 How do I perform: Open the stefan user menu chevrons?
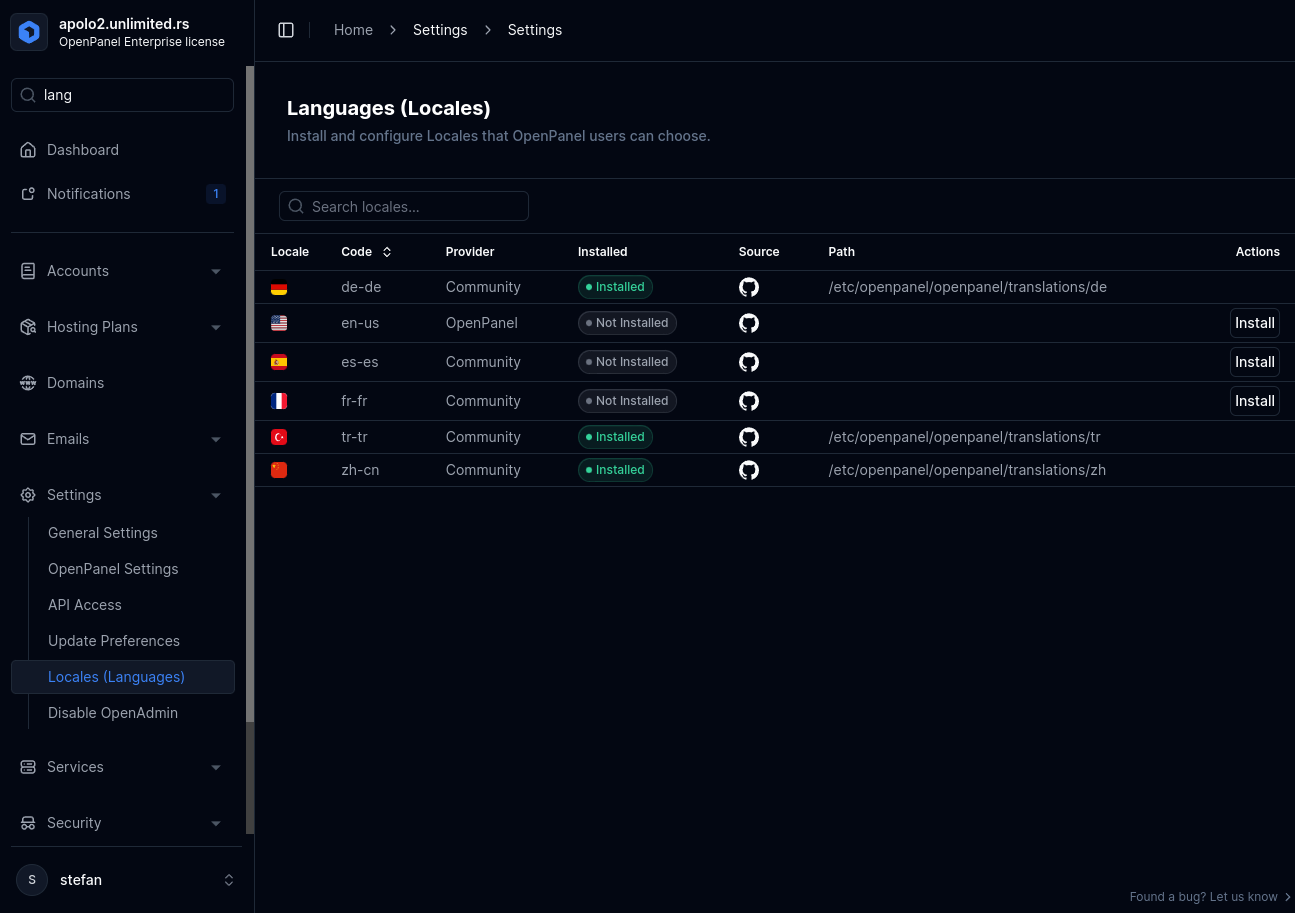(229, 880)
